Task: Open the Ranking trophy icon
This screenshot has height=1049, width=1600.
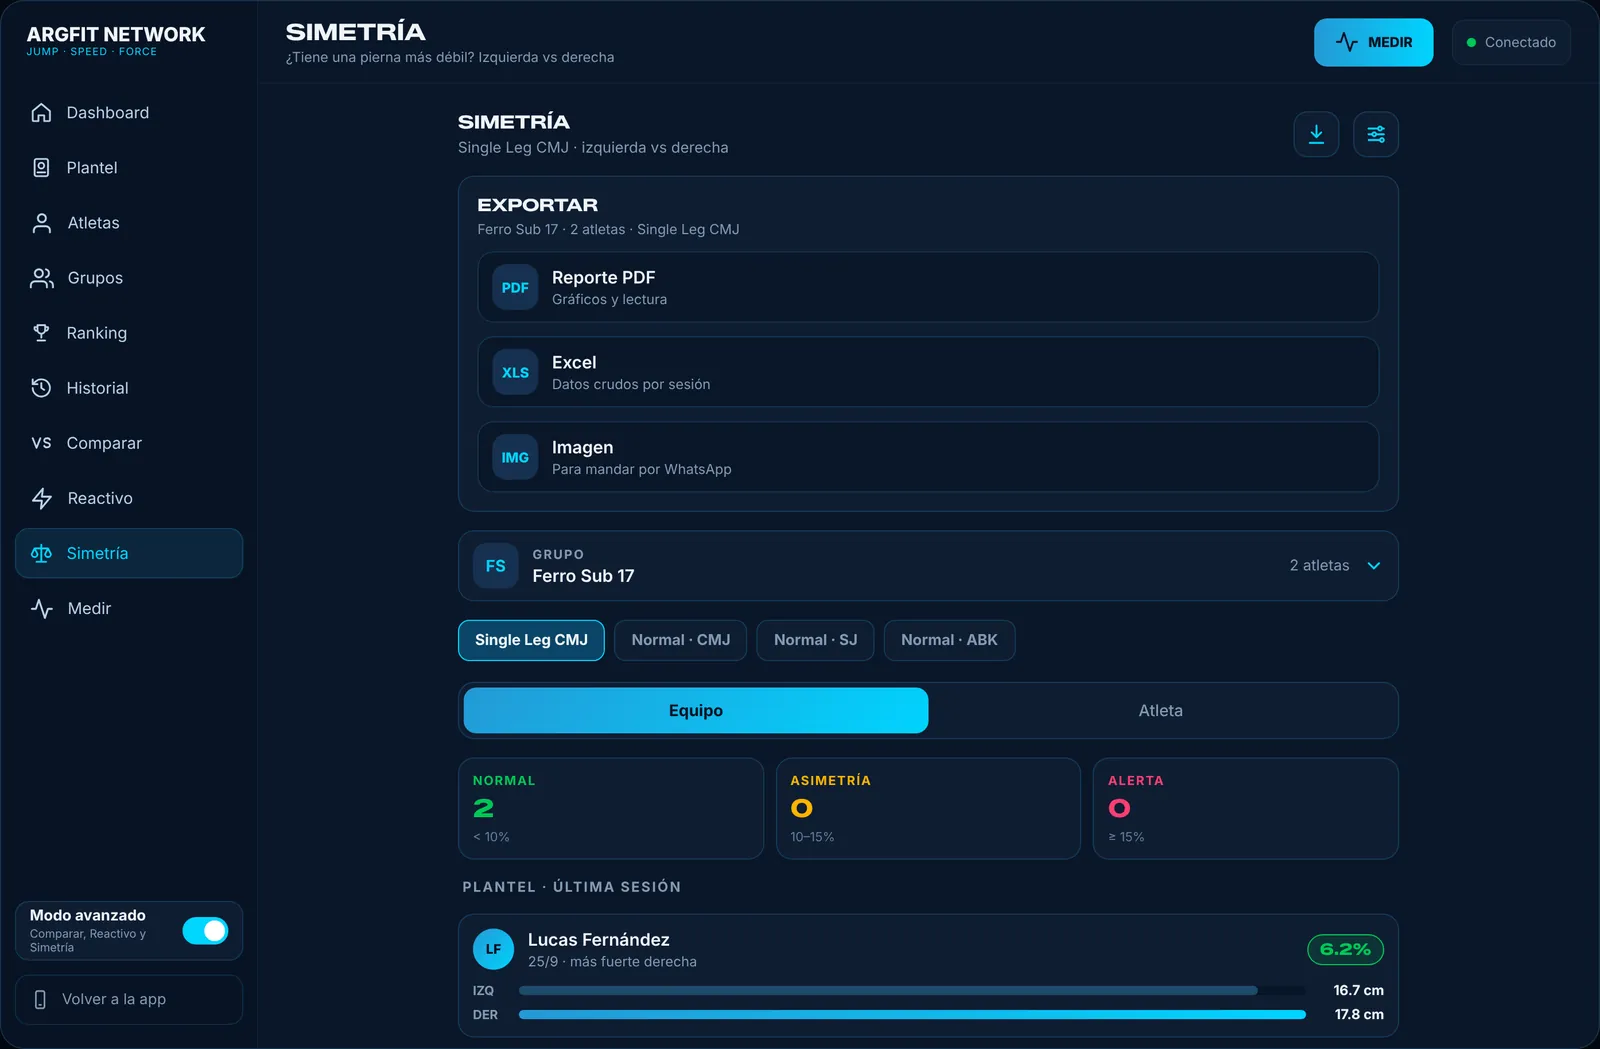Action: click(x=41, y=333)
